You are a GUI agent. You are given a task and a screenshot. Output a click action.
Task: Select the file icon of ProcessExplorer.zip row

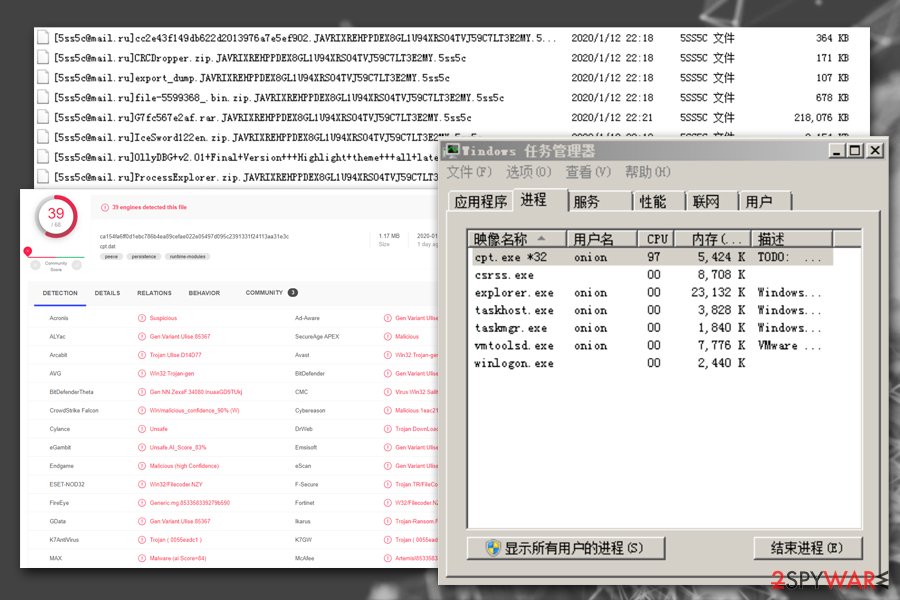click(x=43, y=177)
